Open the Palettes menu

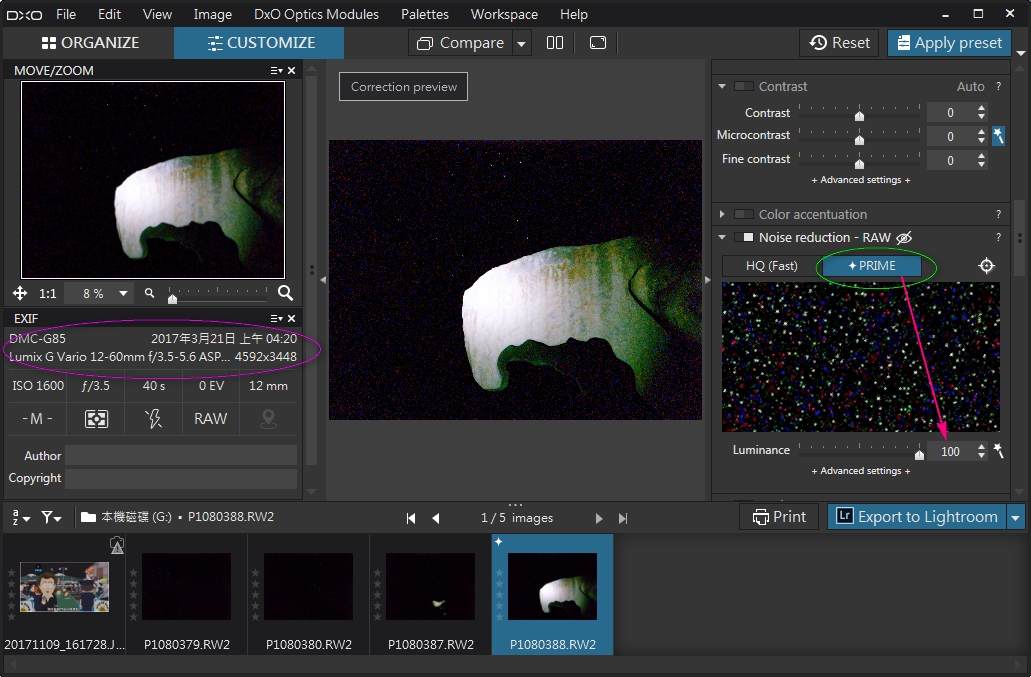425,14
